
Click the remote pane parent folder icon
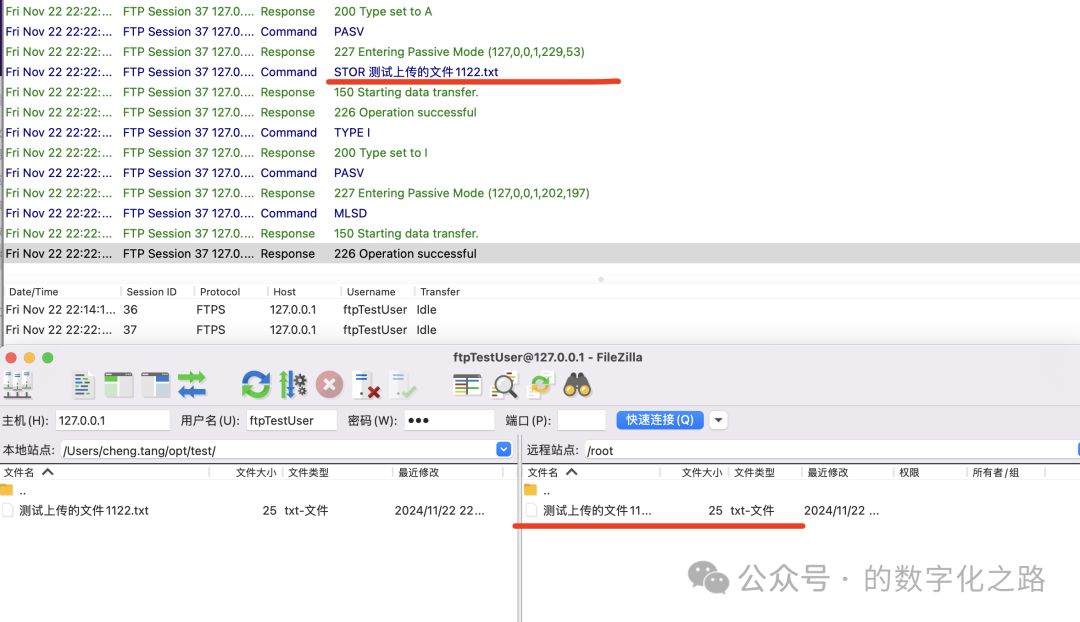point(530,490)
